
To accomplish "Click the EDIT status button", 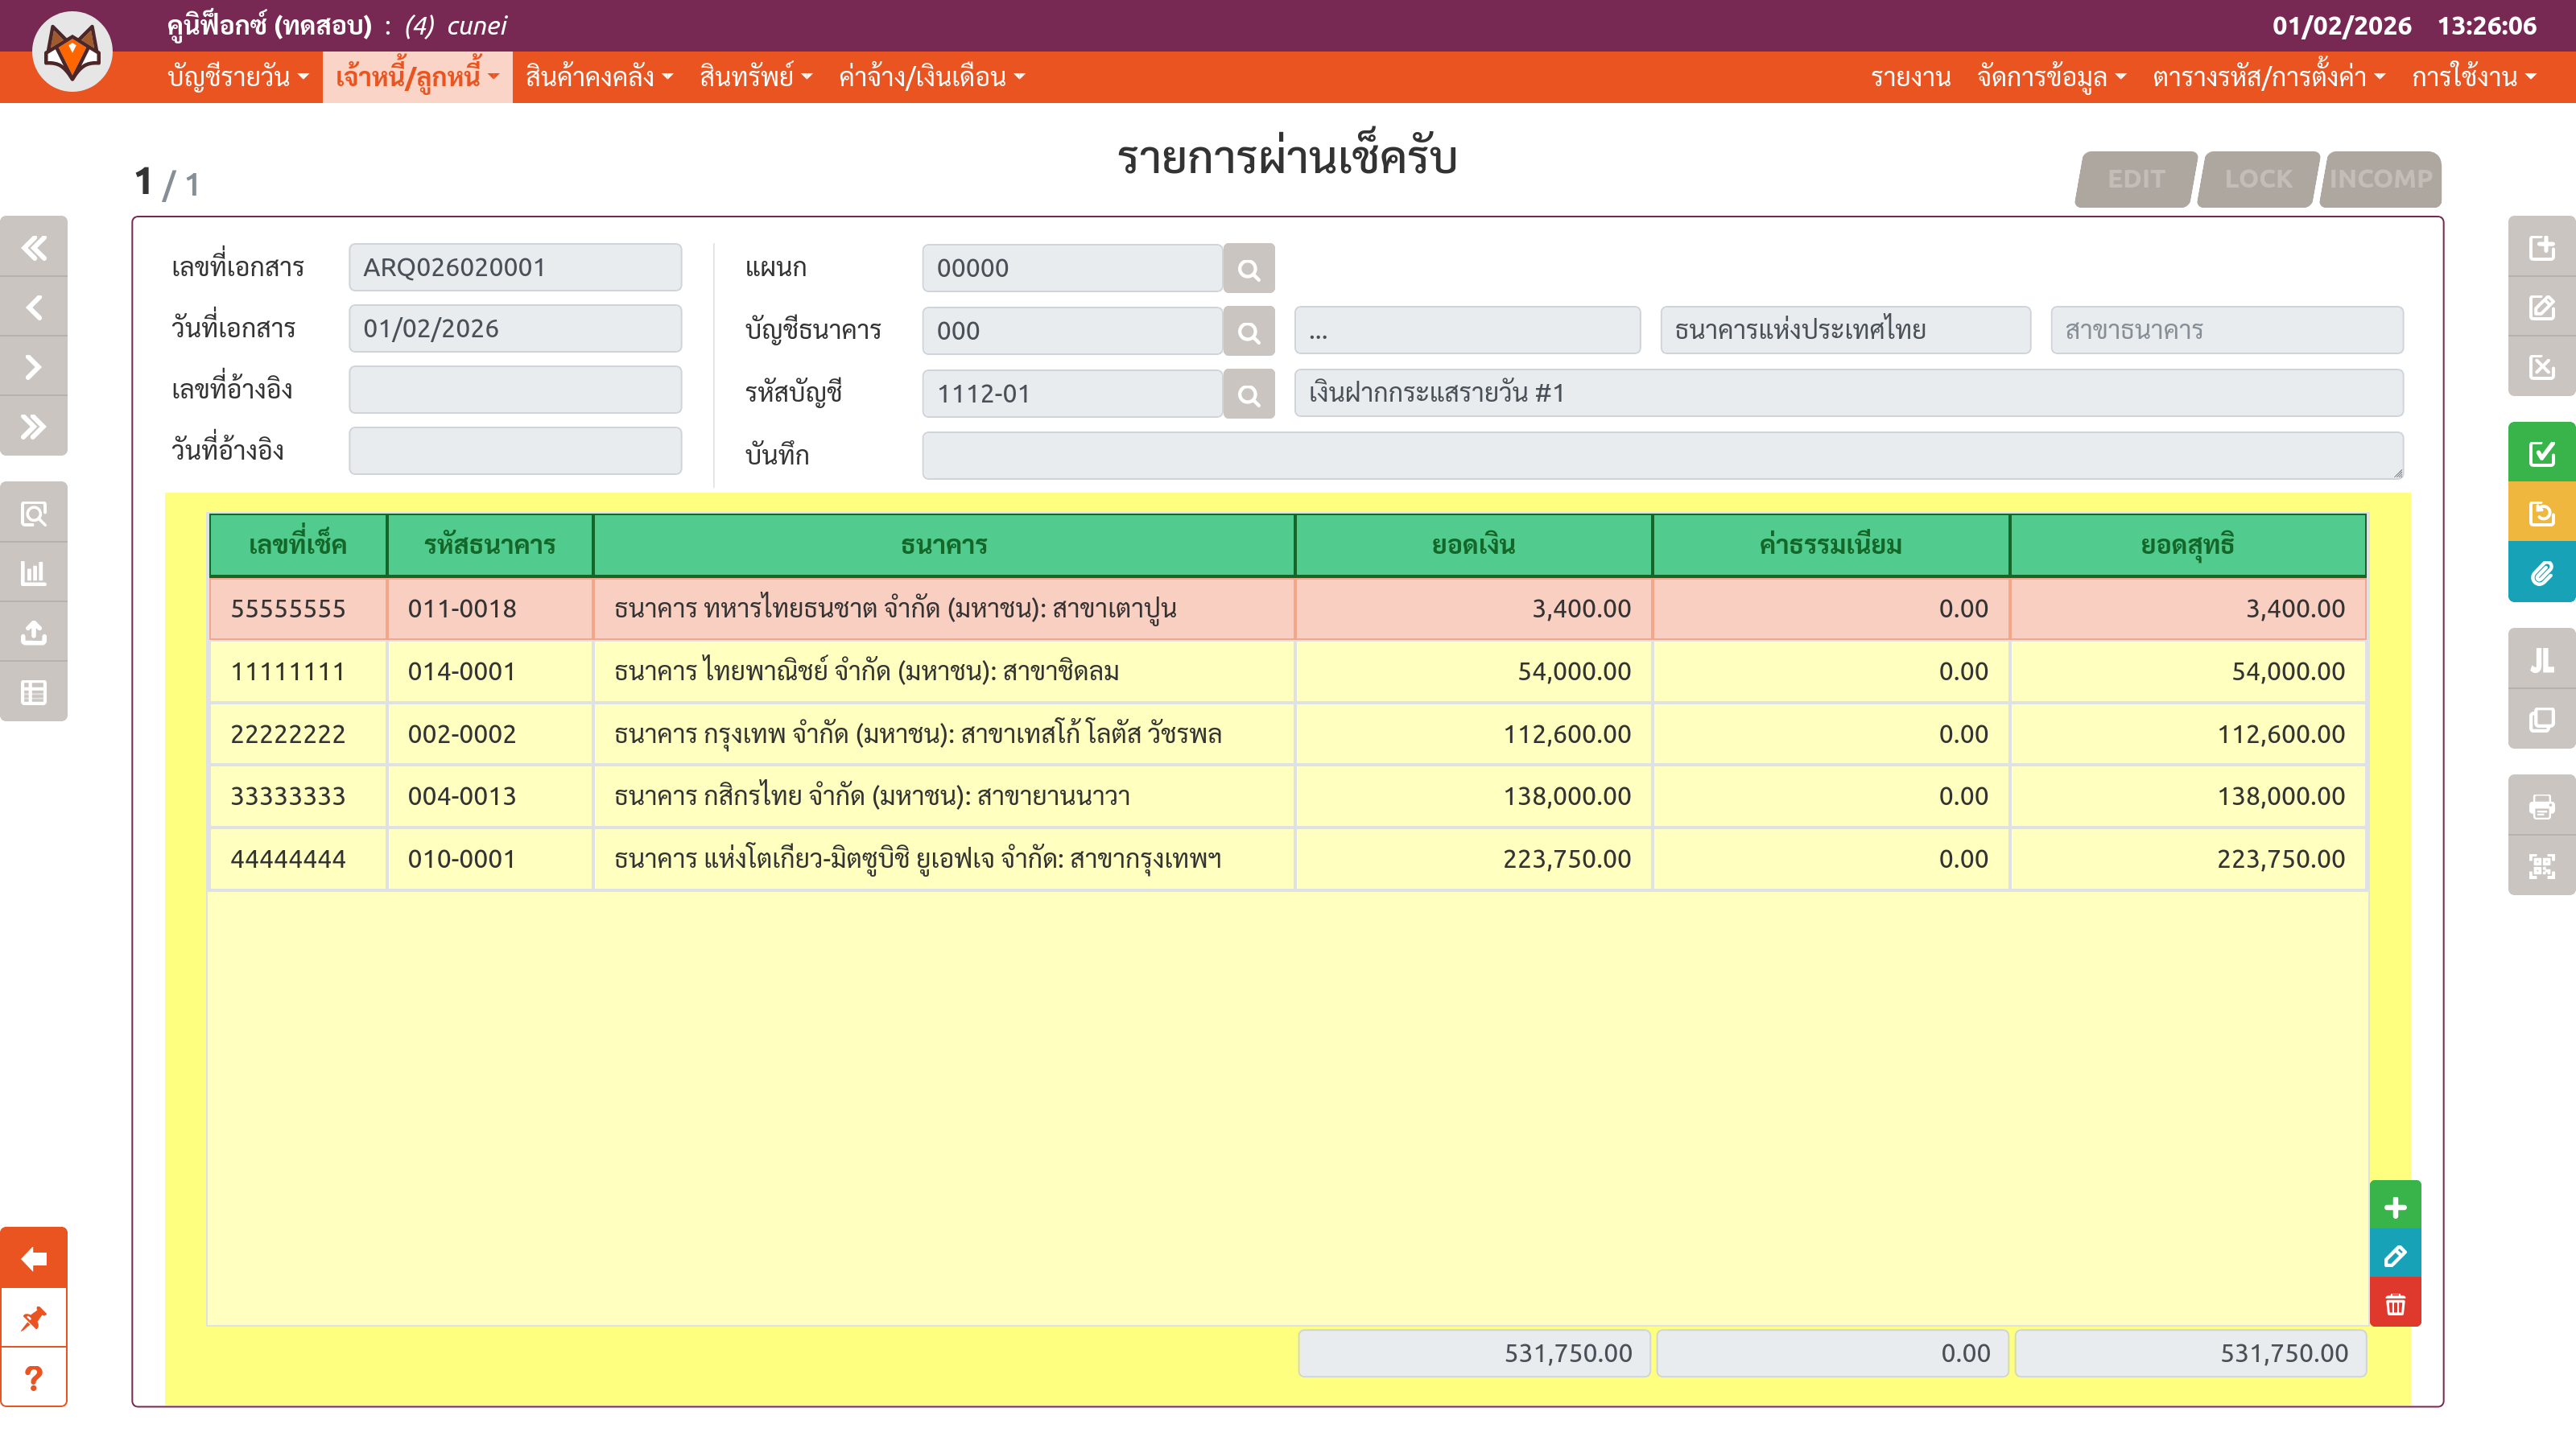I will pos(2135,179).
